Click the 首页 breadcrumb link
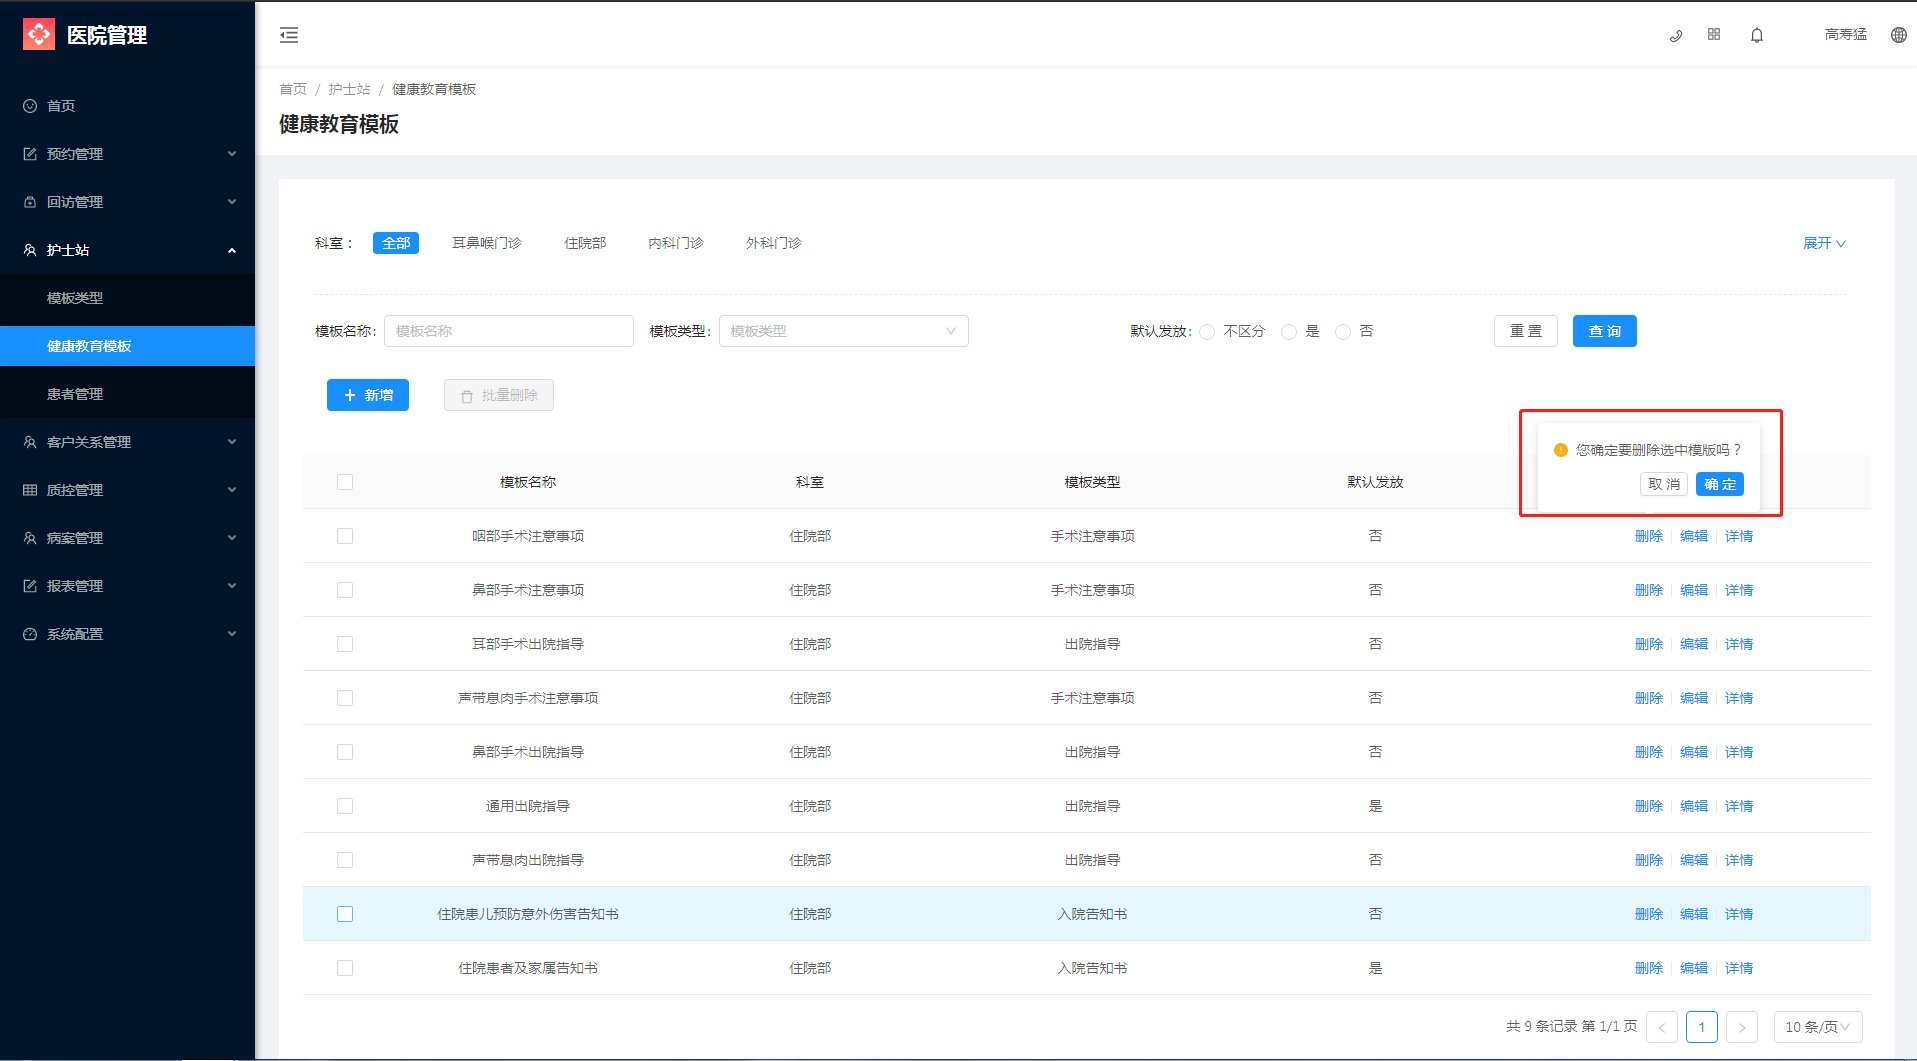Viewport: 1917px width, 1061px height. [293, 89]
